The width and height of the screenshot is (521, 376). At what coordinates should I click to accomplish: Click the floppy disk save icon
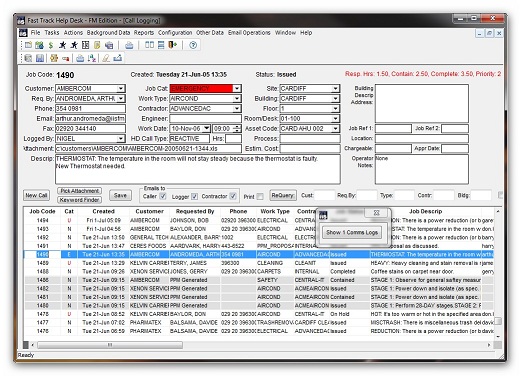point(40,58)
